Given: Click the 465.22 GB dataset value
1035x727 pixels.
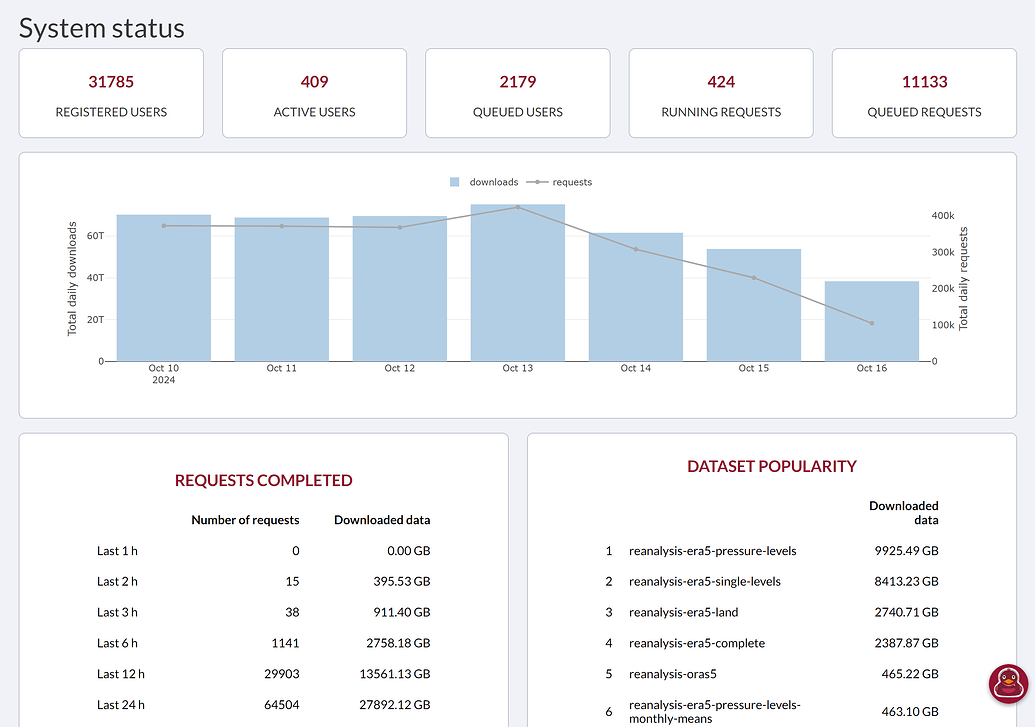Looking at the screenshot, I should [910, 674].
